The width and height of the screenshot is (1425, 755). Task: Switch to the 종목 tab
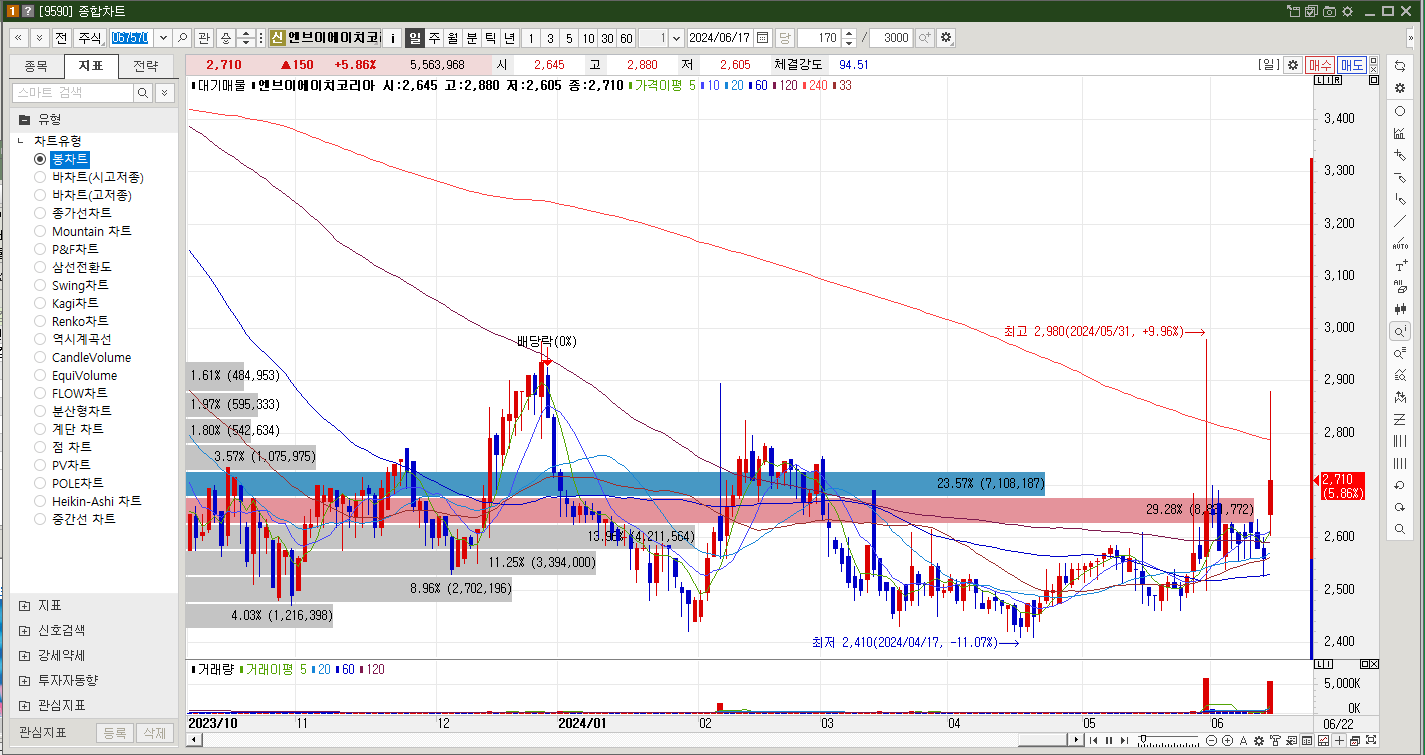pos(35,67)
